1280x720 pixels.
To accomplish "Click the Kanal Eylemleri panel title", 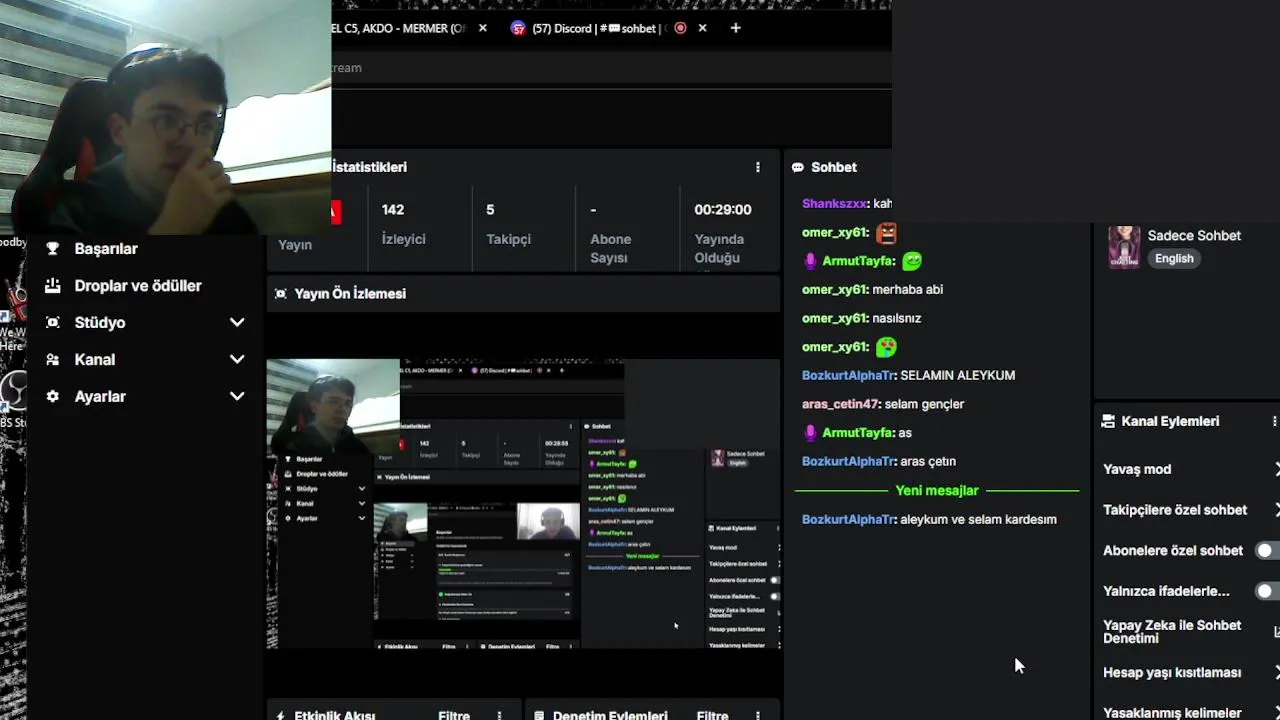I will point(1170,421).
